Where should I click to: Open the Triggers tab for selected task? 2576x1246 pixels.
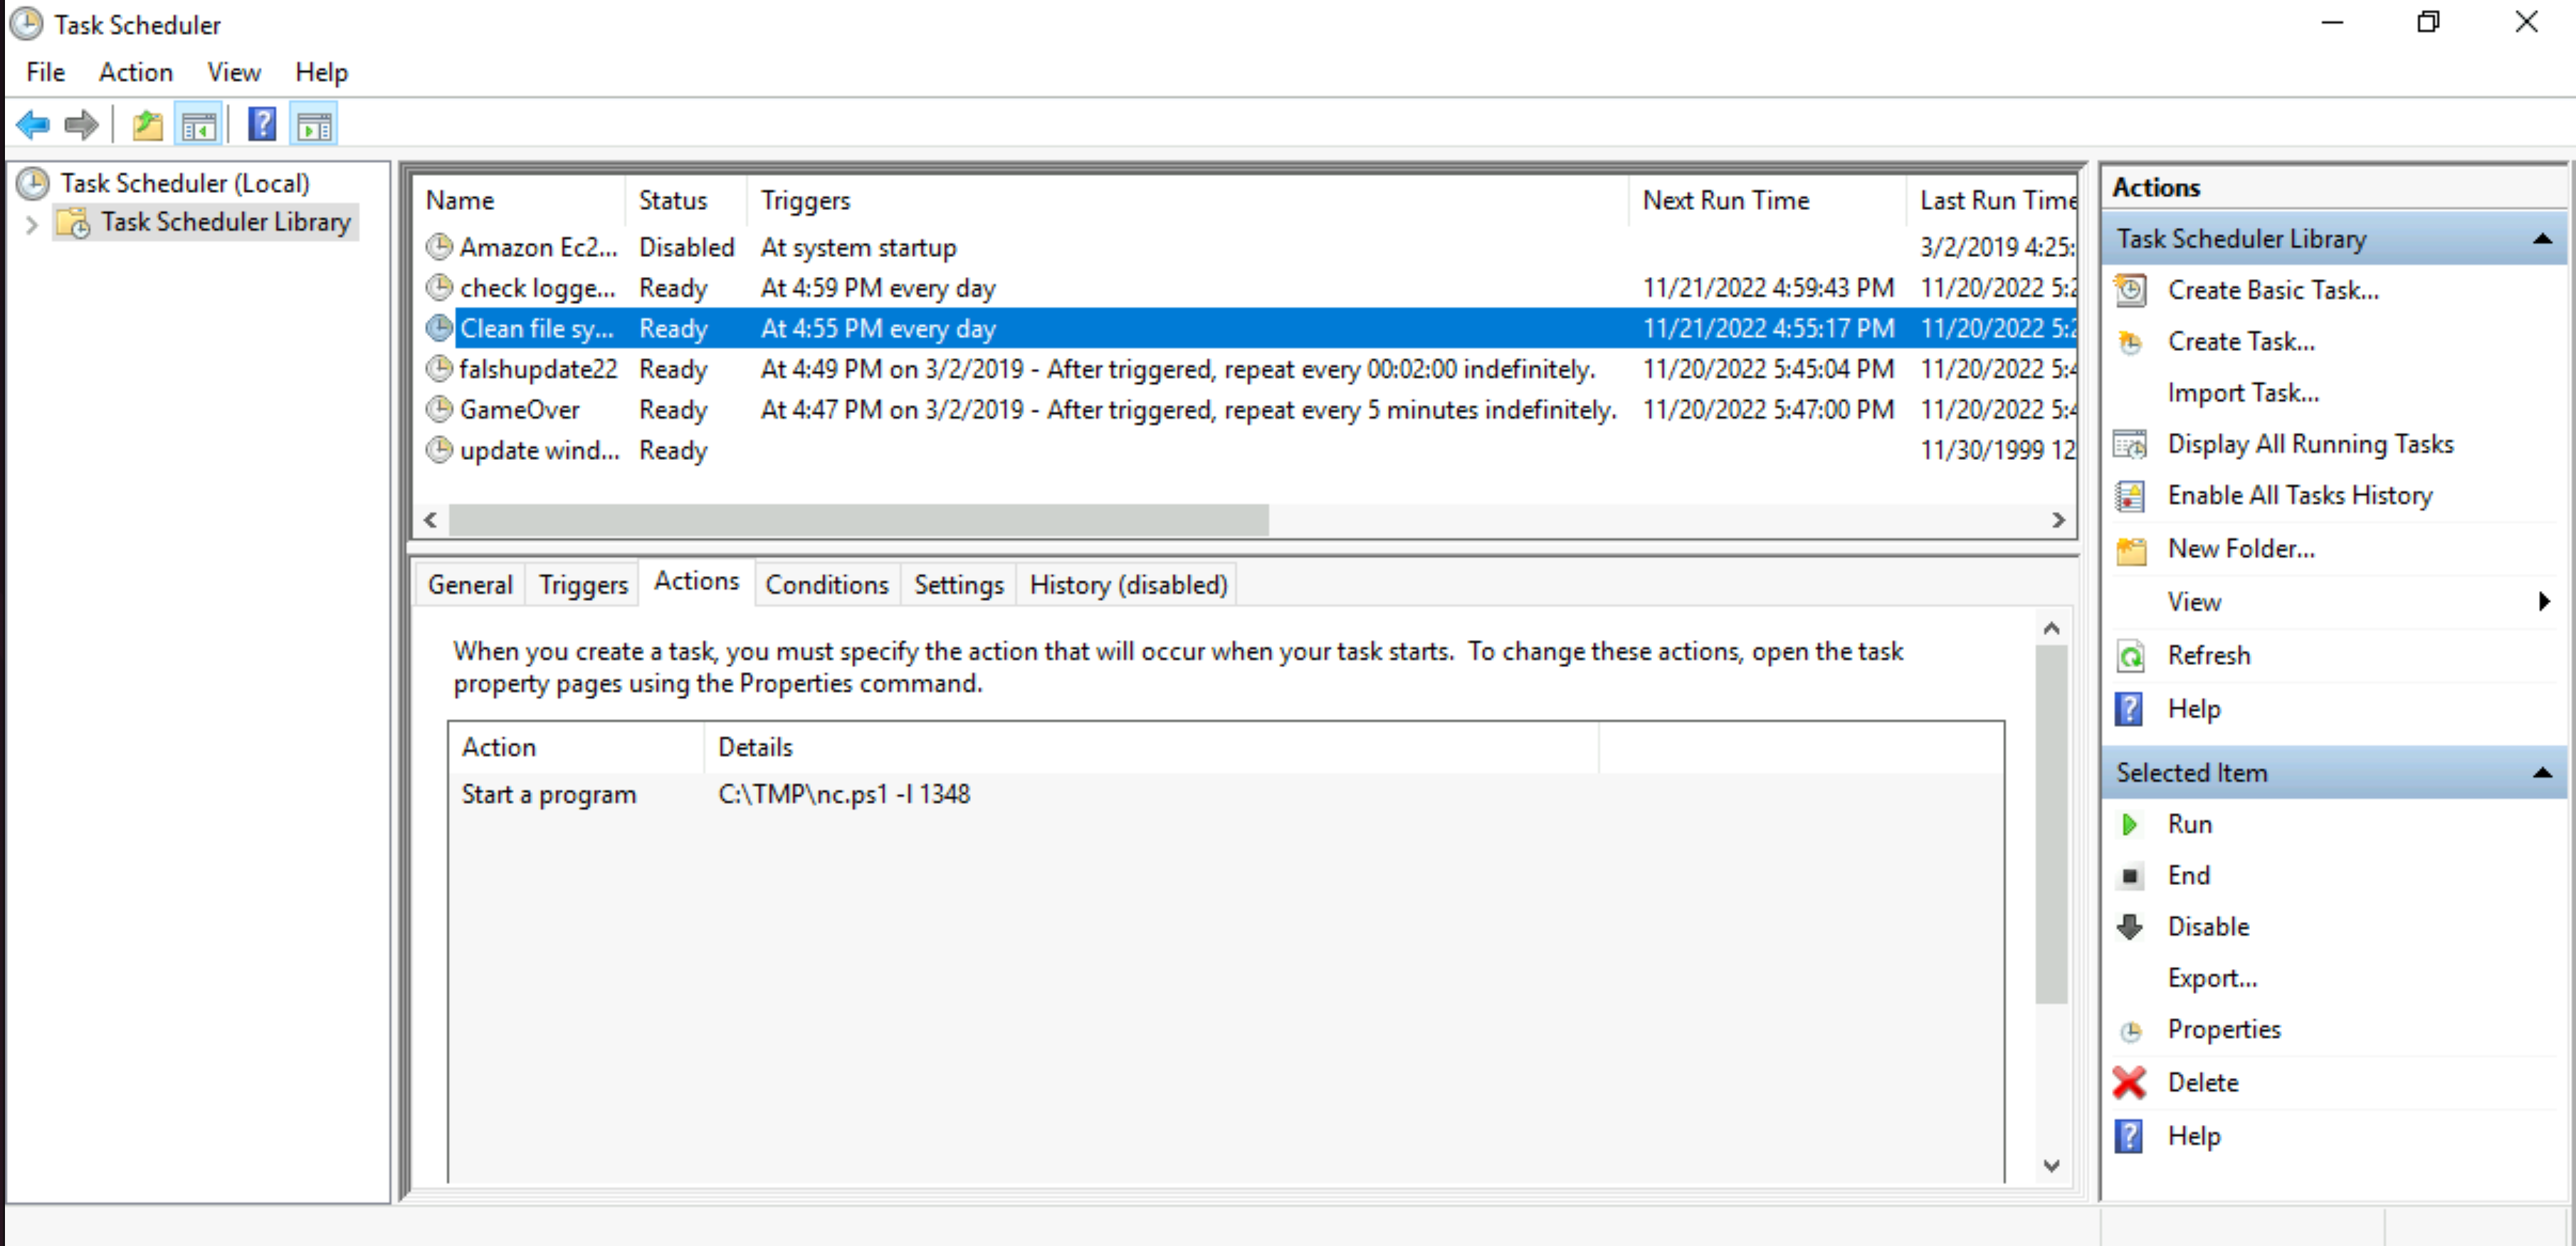coord(580,585)
